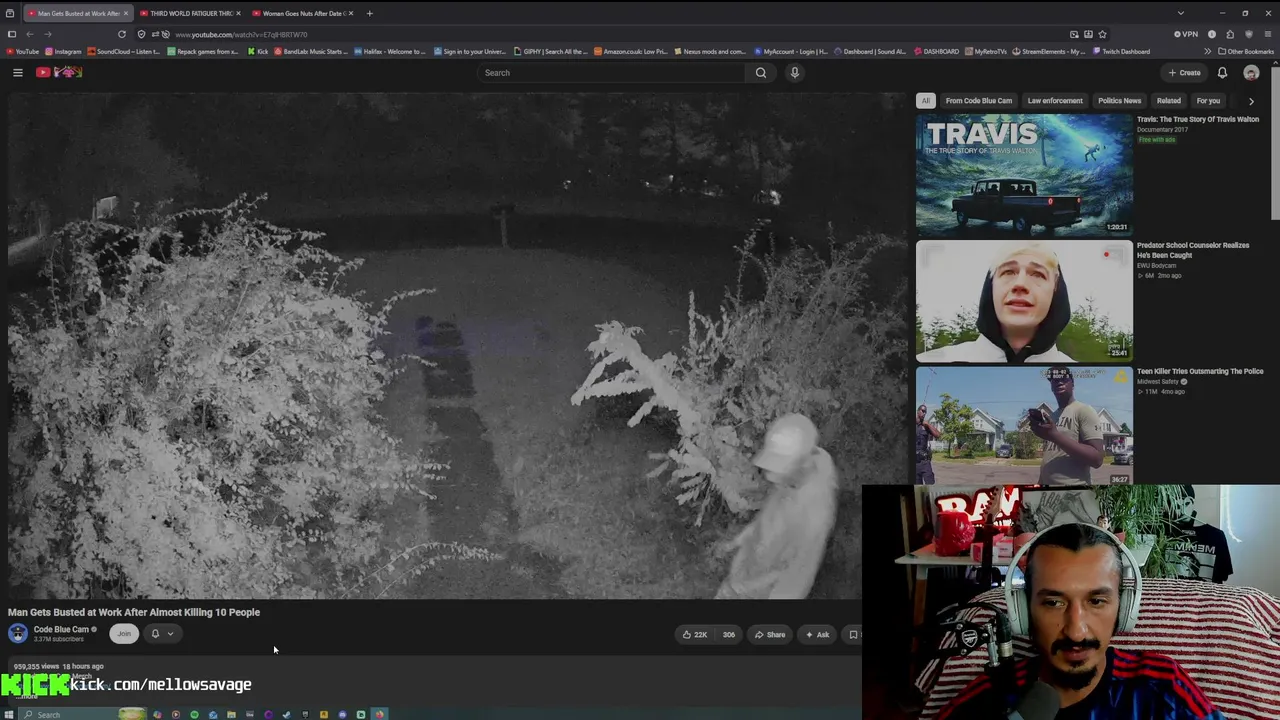Open a new browser tab
The image size is (1280, 720).
pos(369,13)
